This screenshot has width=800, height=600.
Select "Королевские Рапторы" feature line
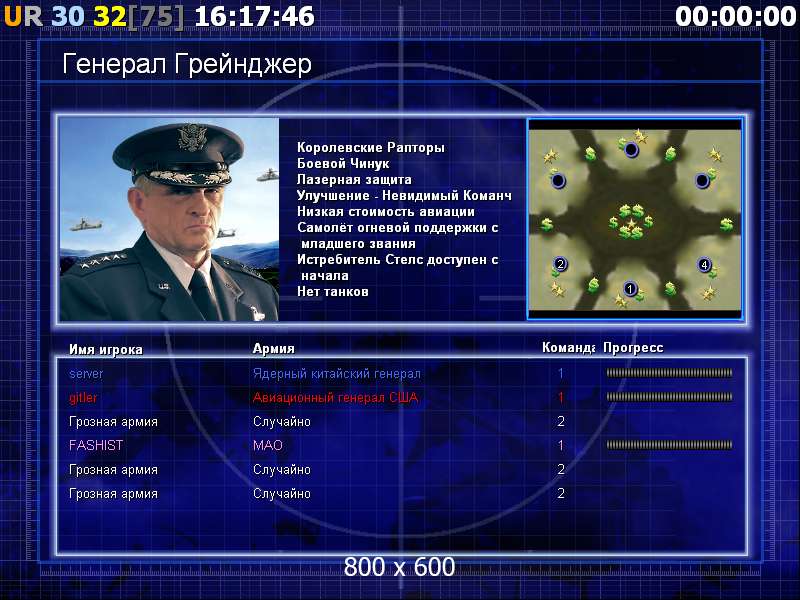coord(371,148)
